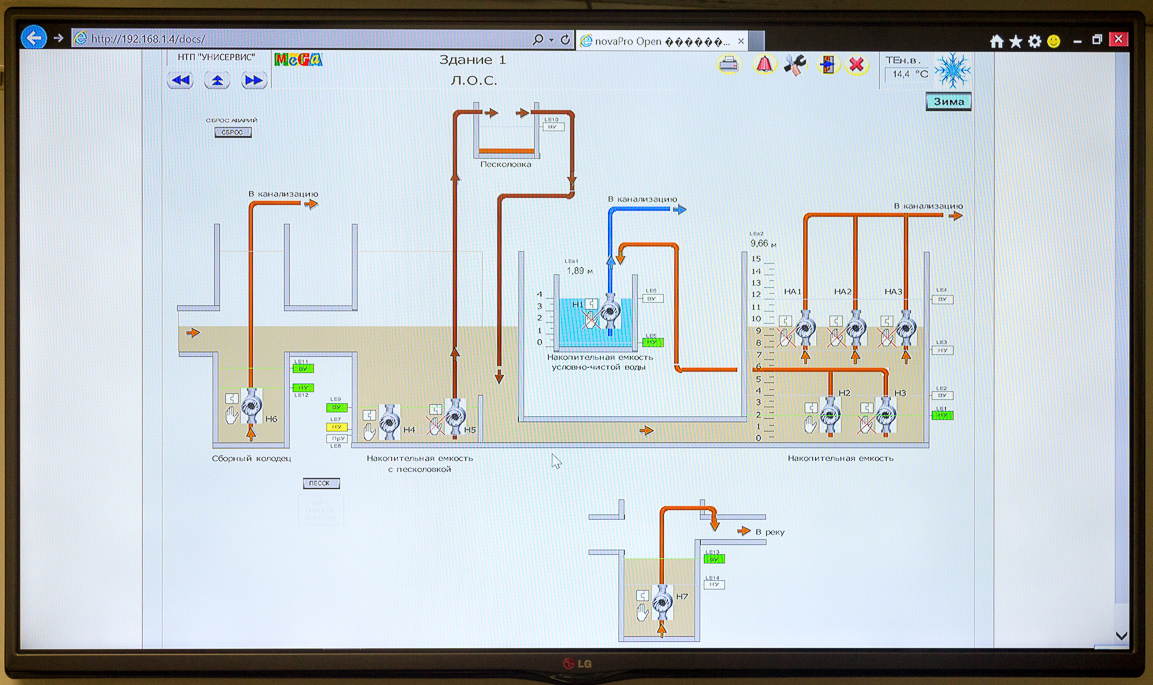Toggle crossed-out hand mode for pump H5
Viewport: 1153px width, 685px height.
pyautogui.click(x=435, y=428)
